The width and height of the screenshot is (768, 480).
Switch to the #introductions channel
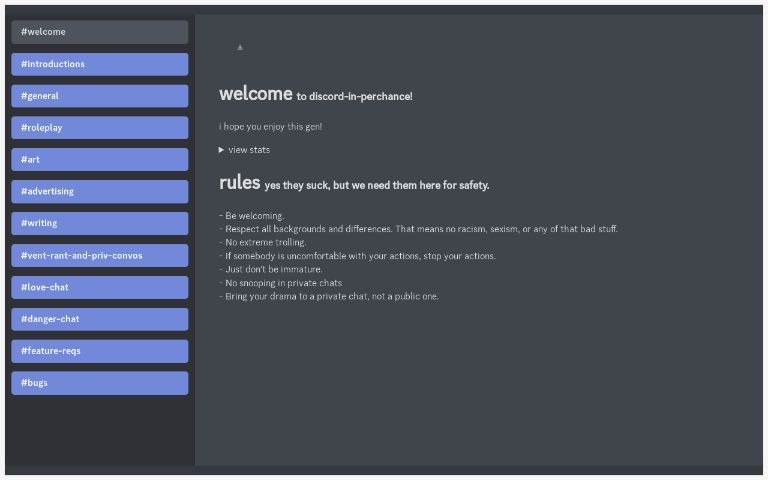pyautogui.click(x=99, y=64)
